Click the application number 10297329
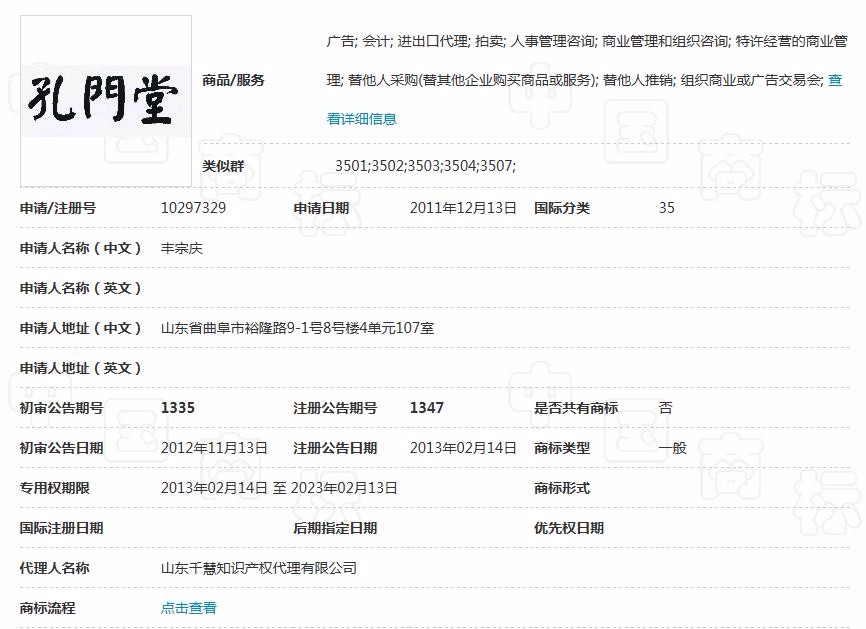 (193, 208)
